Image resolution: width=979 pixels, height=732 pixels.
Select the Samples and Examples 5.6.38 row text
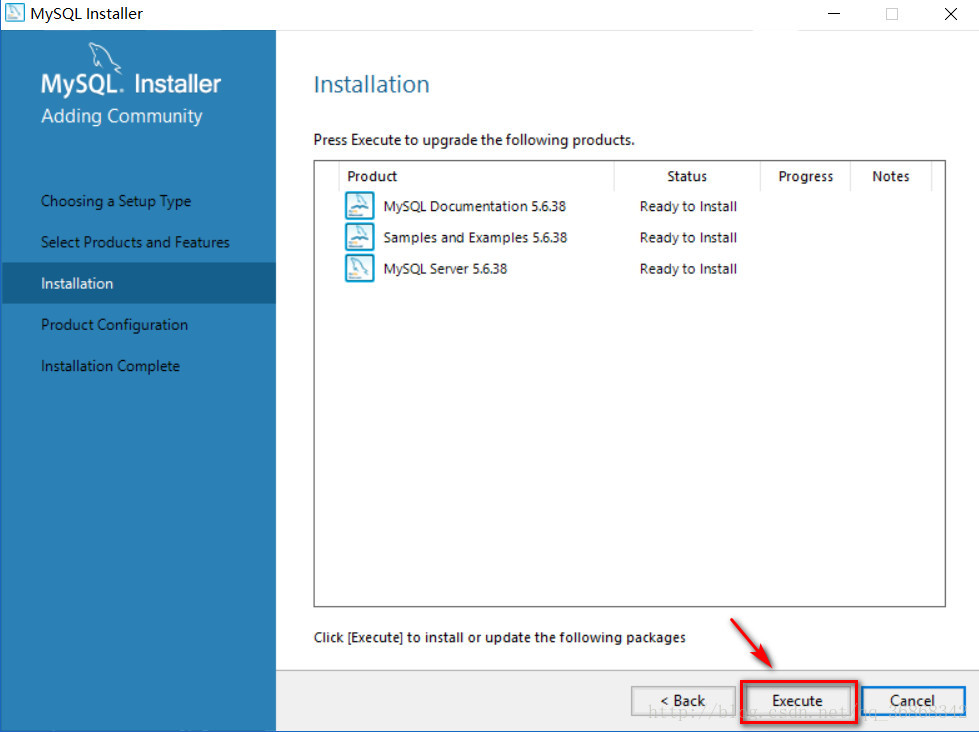click(475, 237)
